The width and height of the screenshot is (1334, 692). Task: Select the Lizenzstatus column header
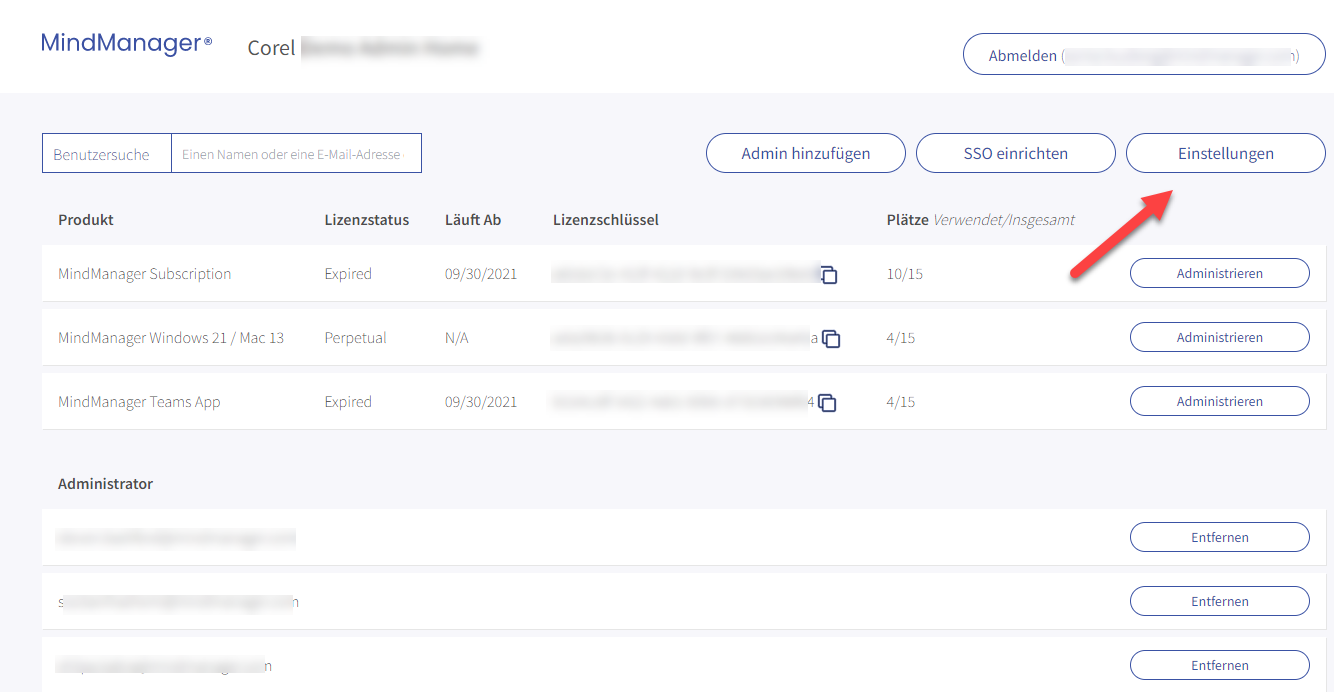click(x=367, y=220)
